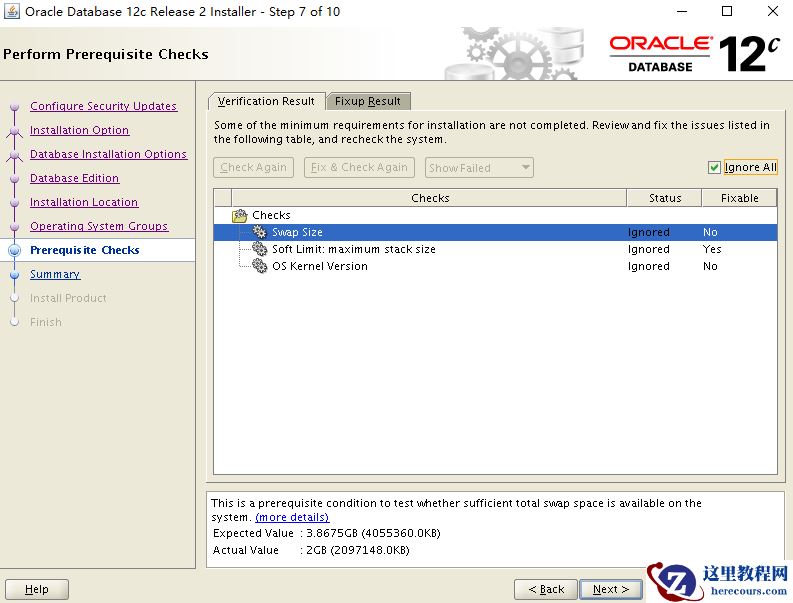This screenshot has height=603, width=793.
Task: Click Fix & Check Again button
Action: 359,167
